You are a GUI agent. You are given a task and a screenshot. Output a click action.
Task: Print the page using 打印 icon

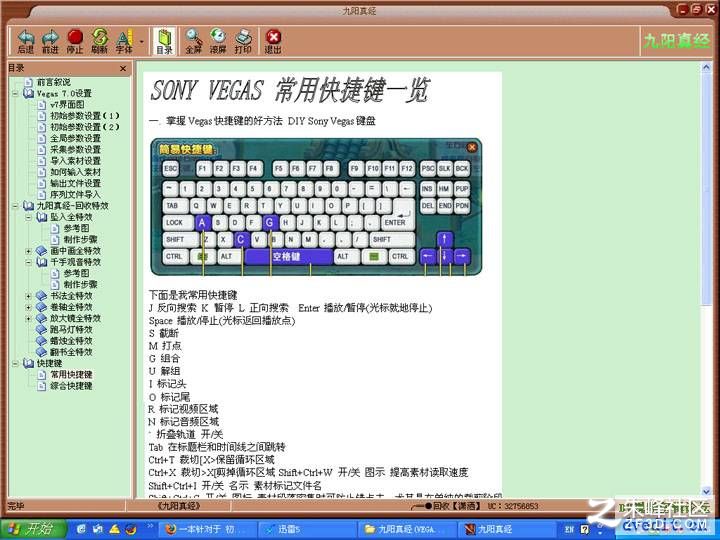[243, 41]
